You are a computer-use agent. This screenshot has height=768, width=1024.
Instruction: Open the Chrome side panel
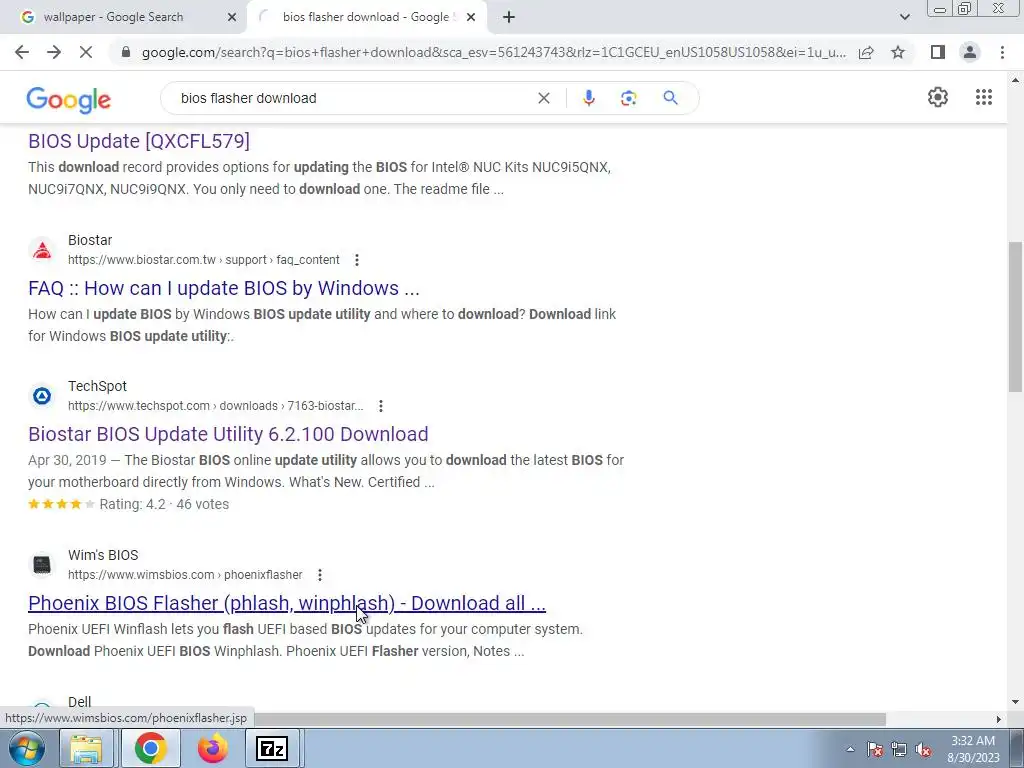pos(938,52)
